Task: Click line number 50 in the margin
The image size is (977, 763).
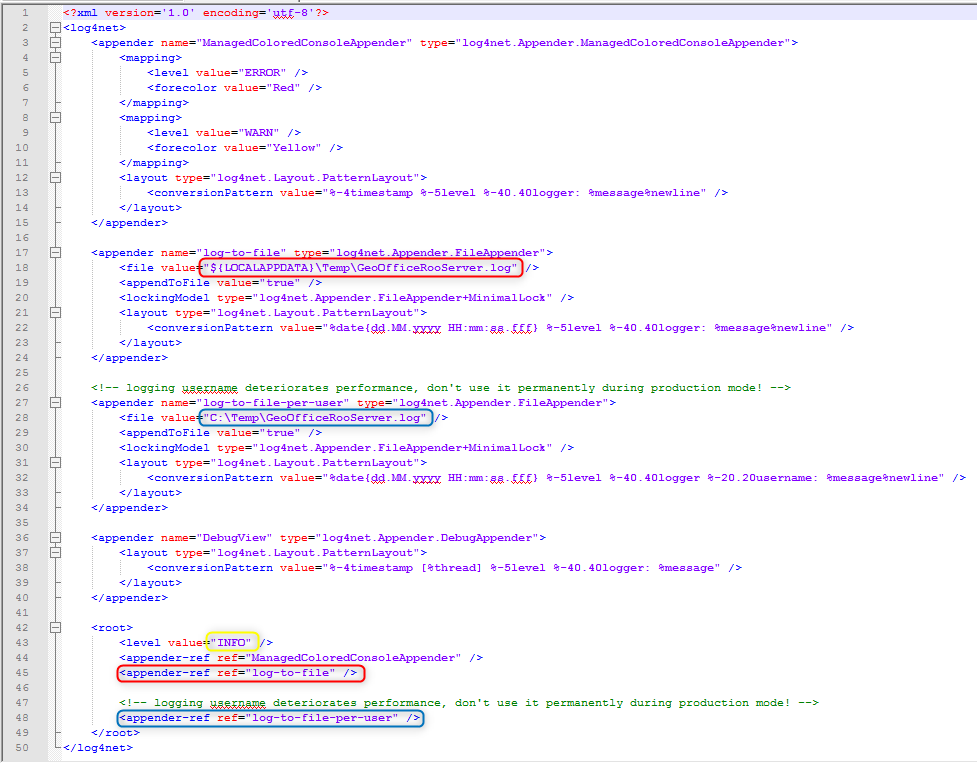Action: coord(24,747)
